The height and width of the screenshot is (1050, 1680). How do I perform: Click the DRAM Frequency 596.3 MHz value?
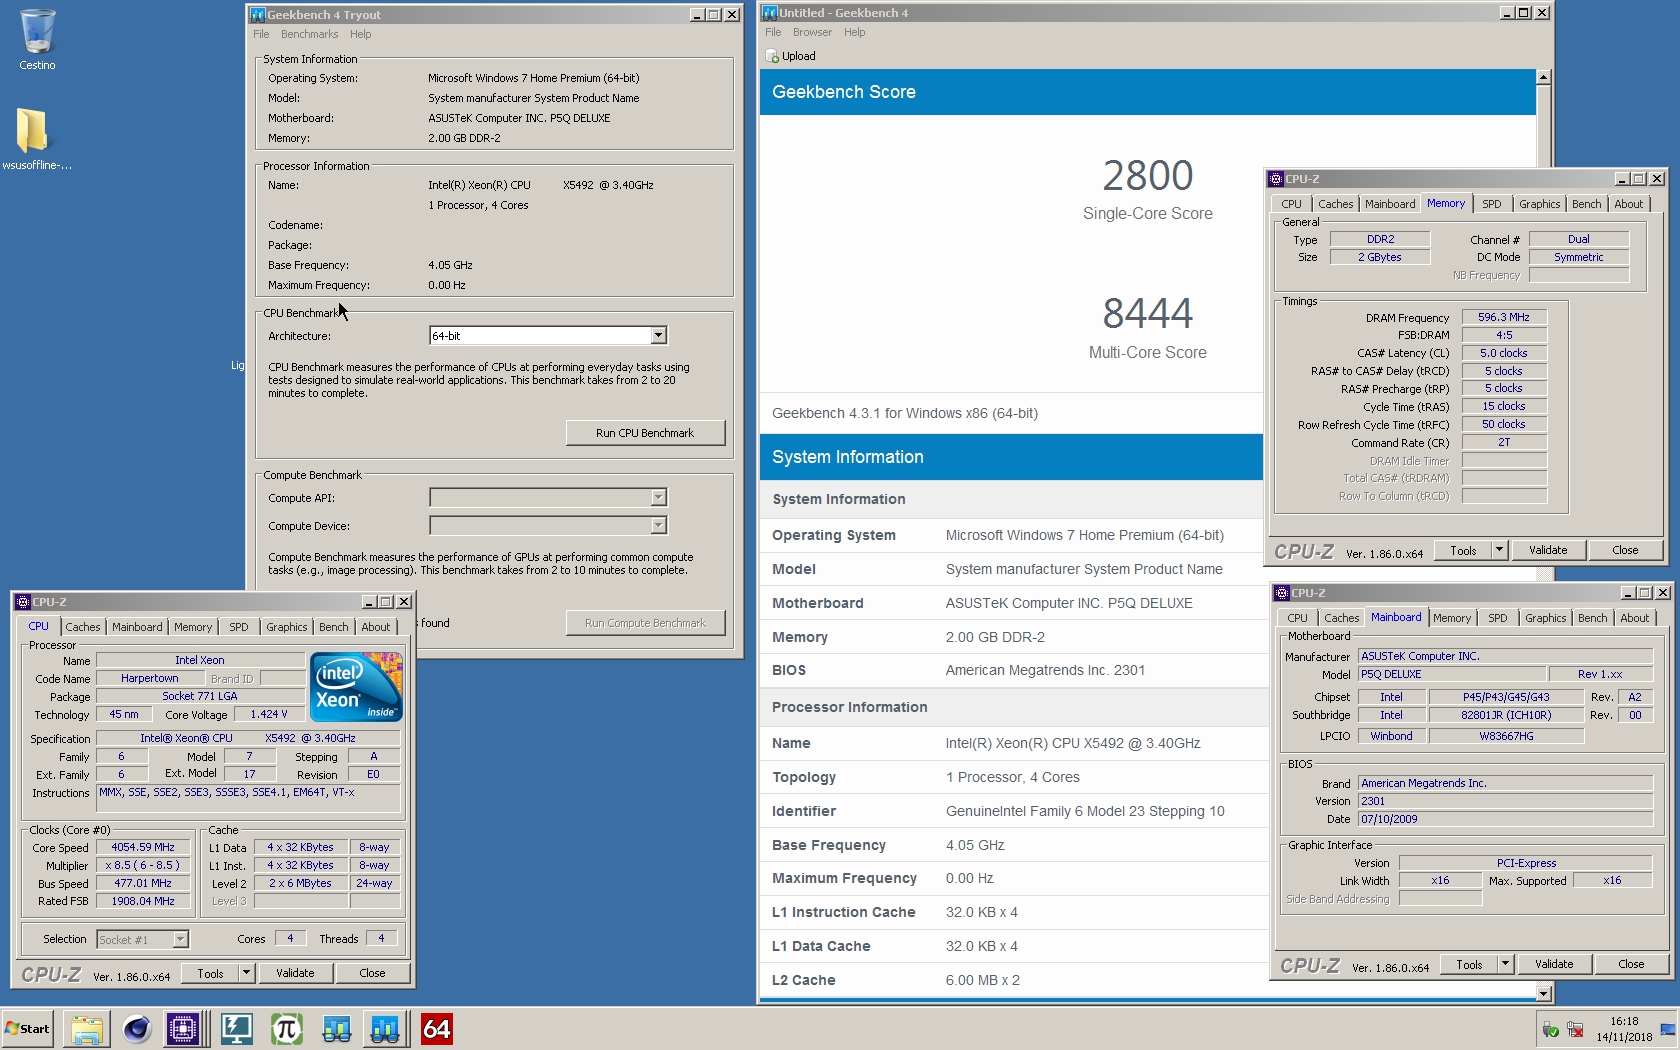click(x=1504, y=317)
